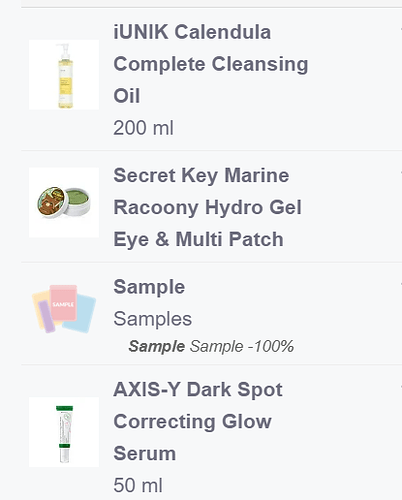The height and width of the screenshot is (500, 402).
Task: Click the word Oil in the iUNIK title
Action: tap(127, 96)
